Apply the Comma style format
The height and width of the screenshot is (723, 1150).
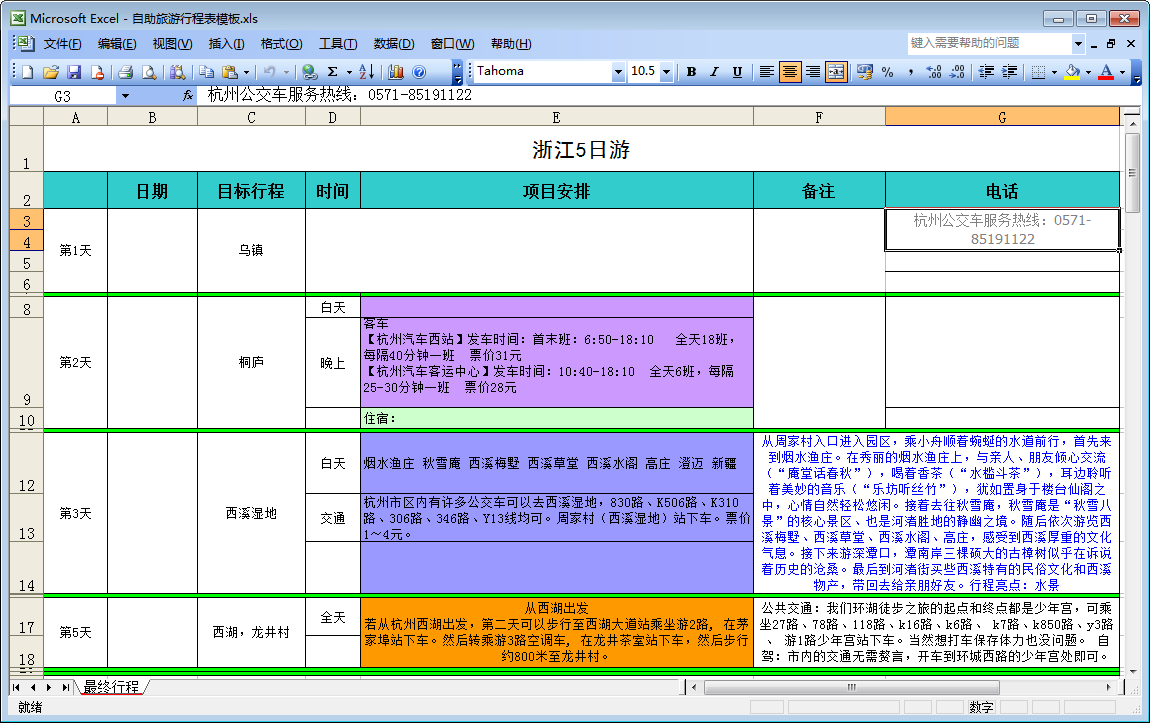tap(911, 71)
